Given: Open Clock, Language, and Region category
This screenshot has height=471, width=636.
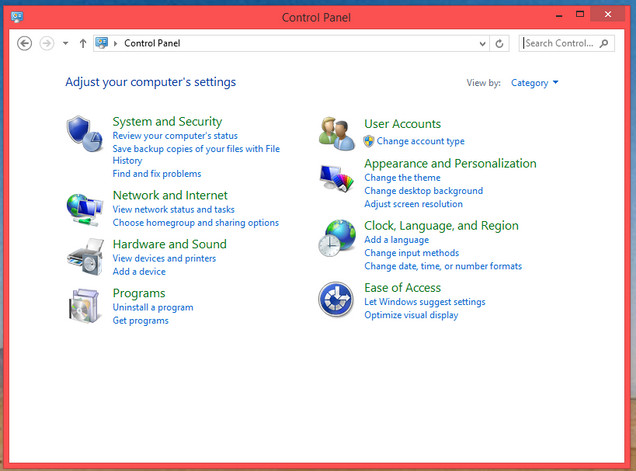Looking at the screenshot, I should pyautogui.click(x=441, y=226).
